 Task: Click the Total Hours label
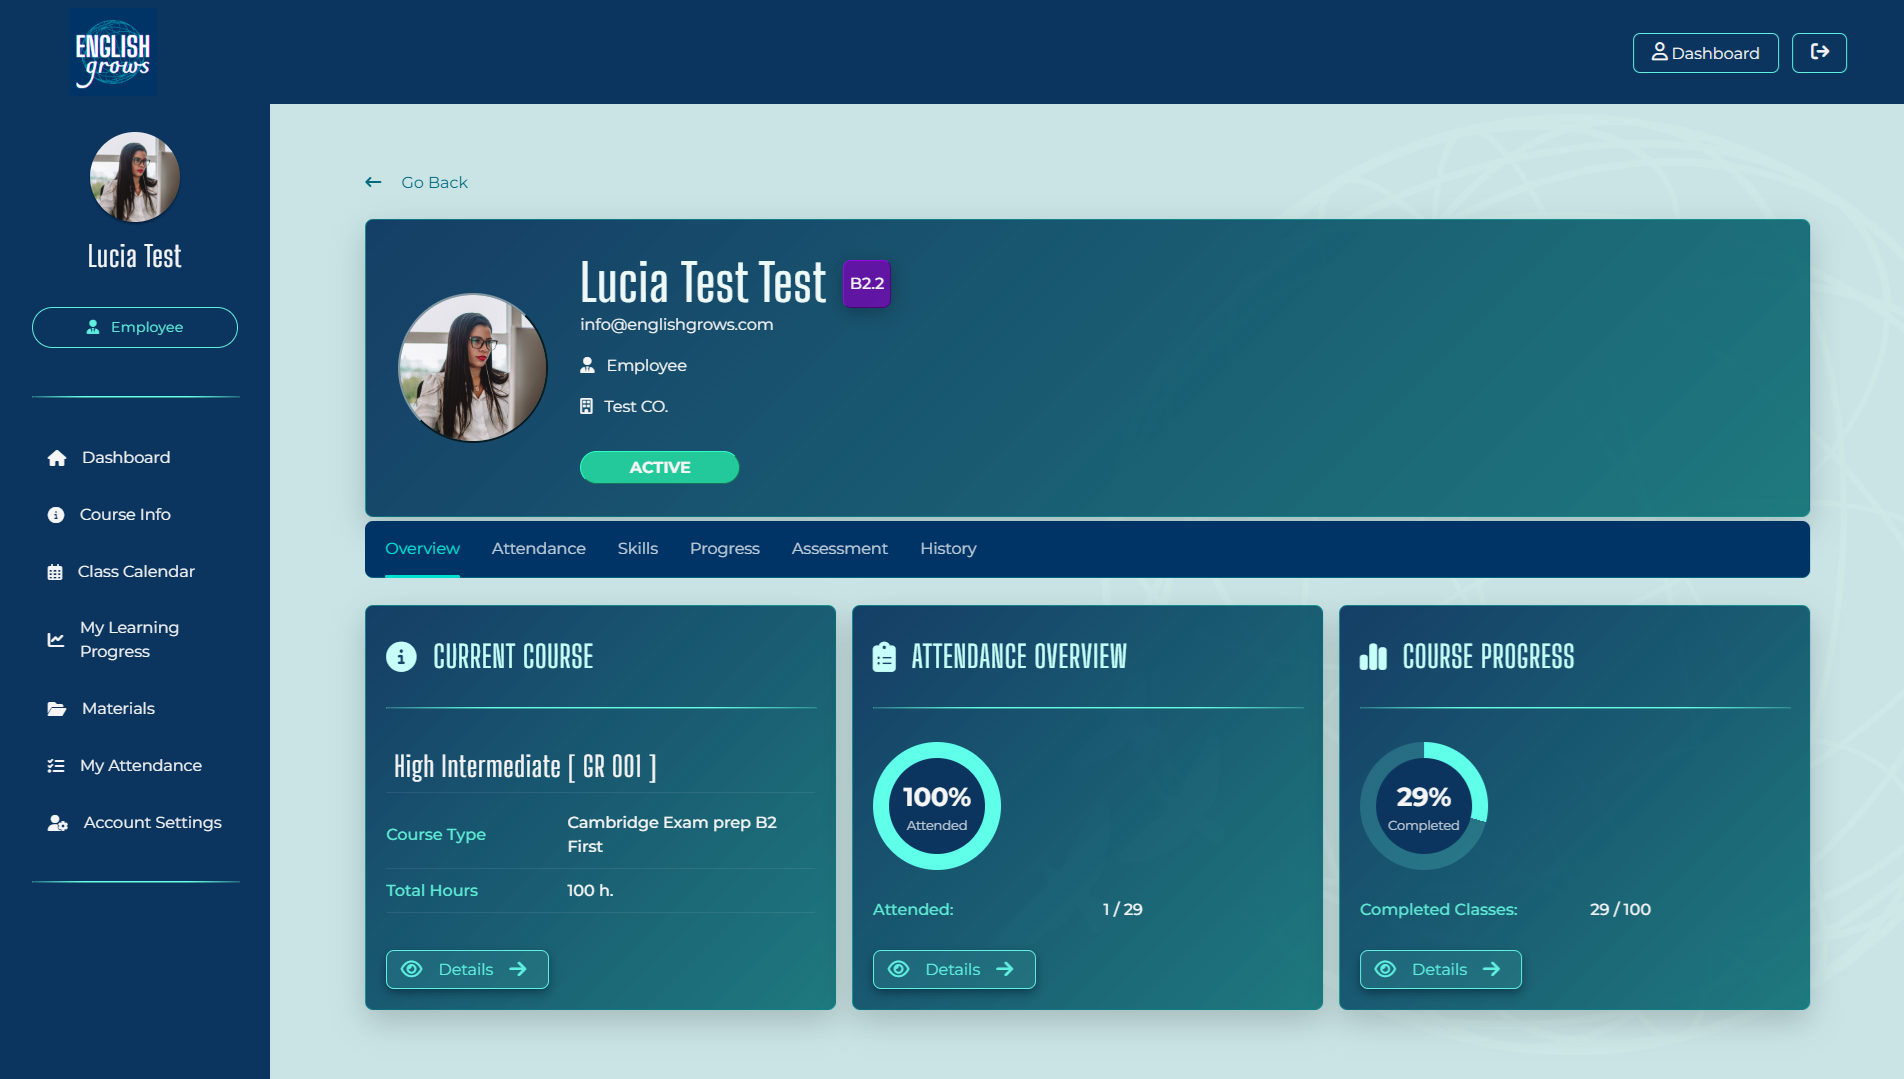(432, 891)
